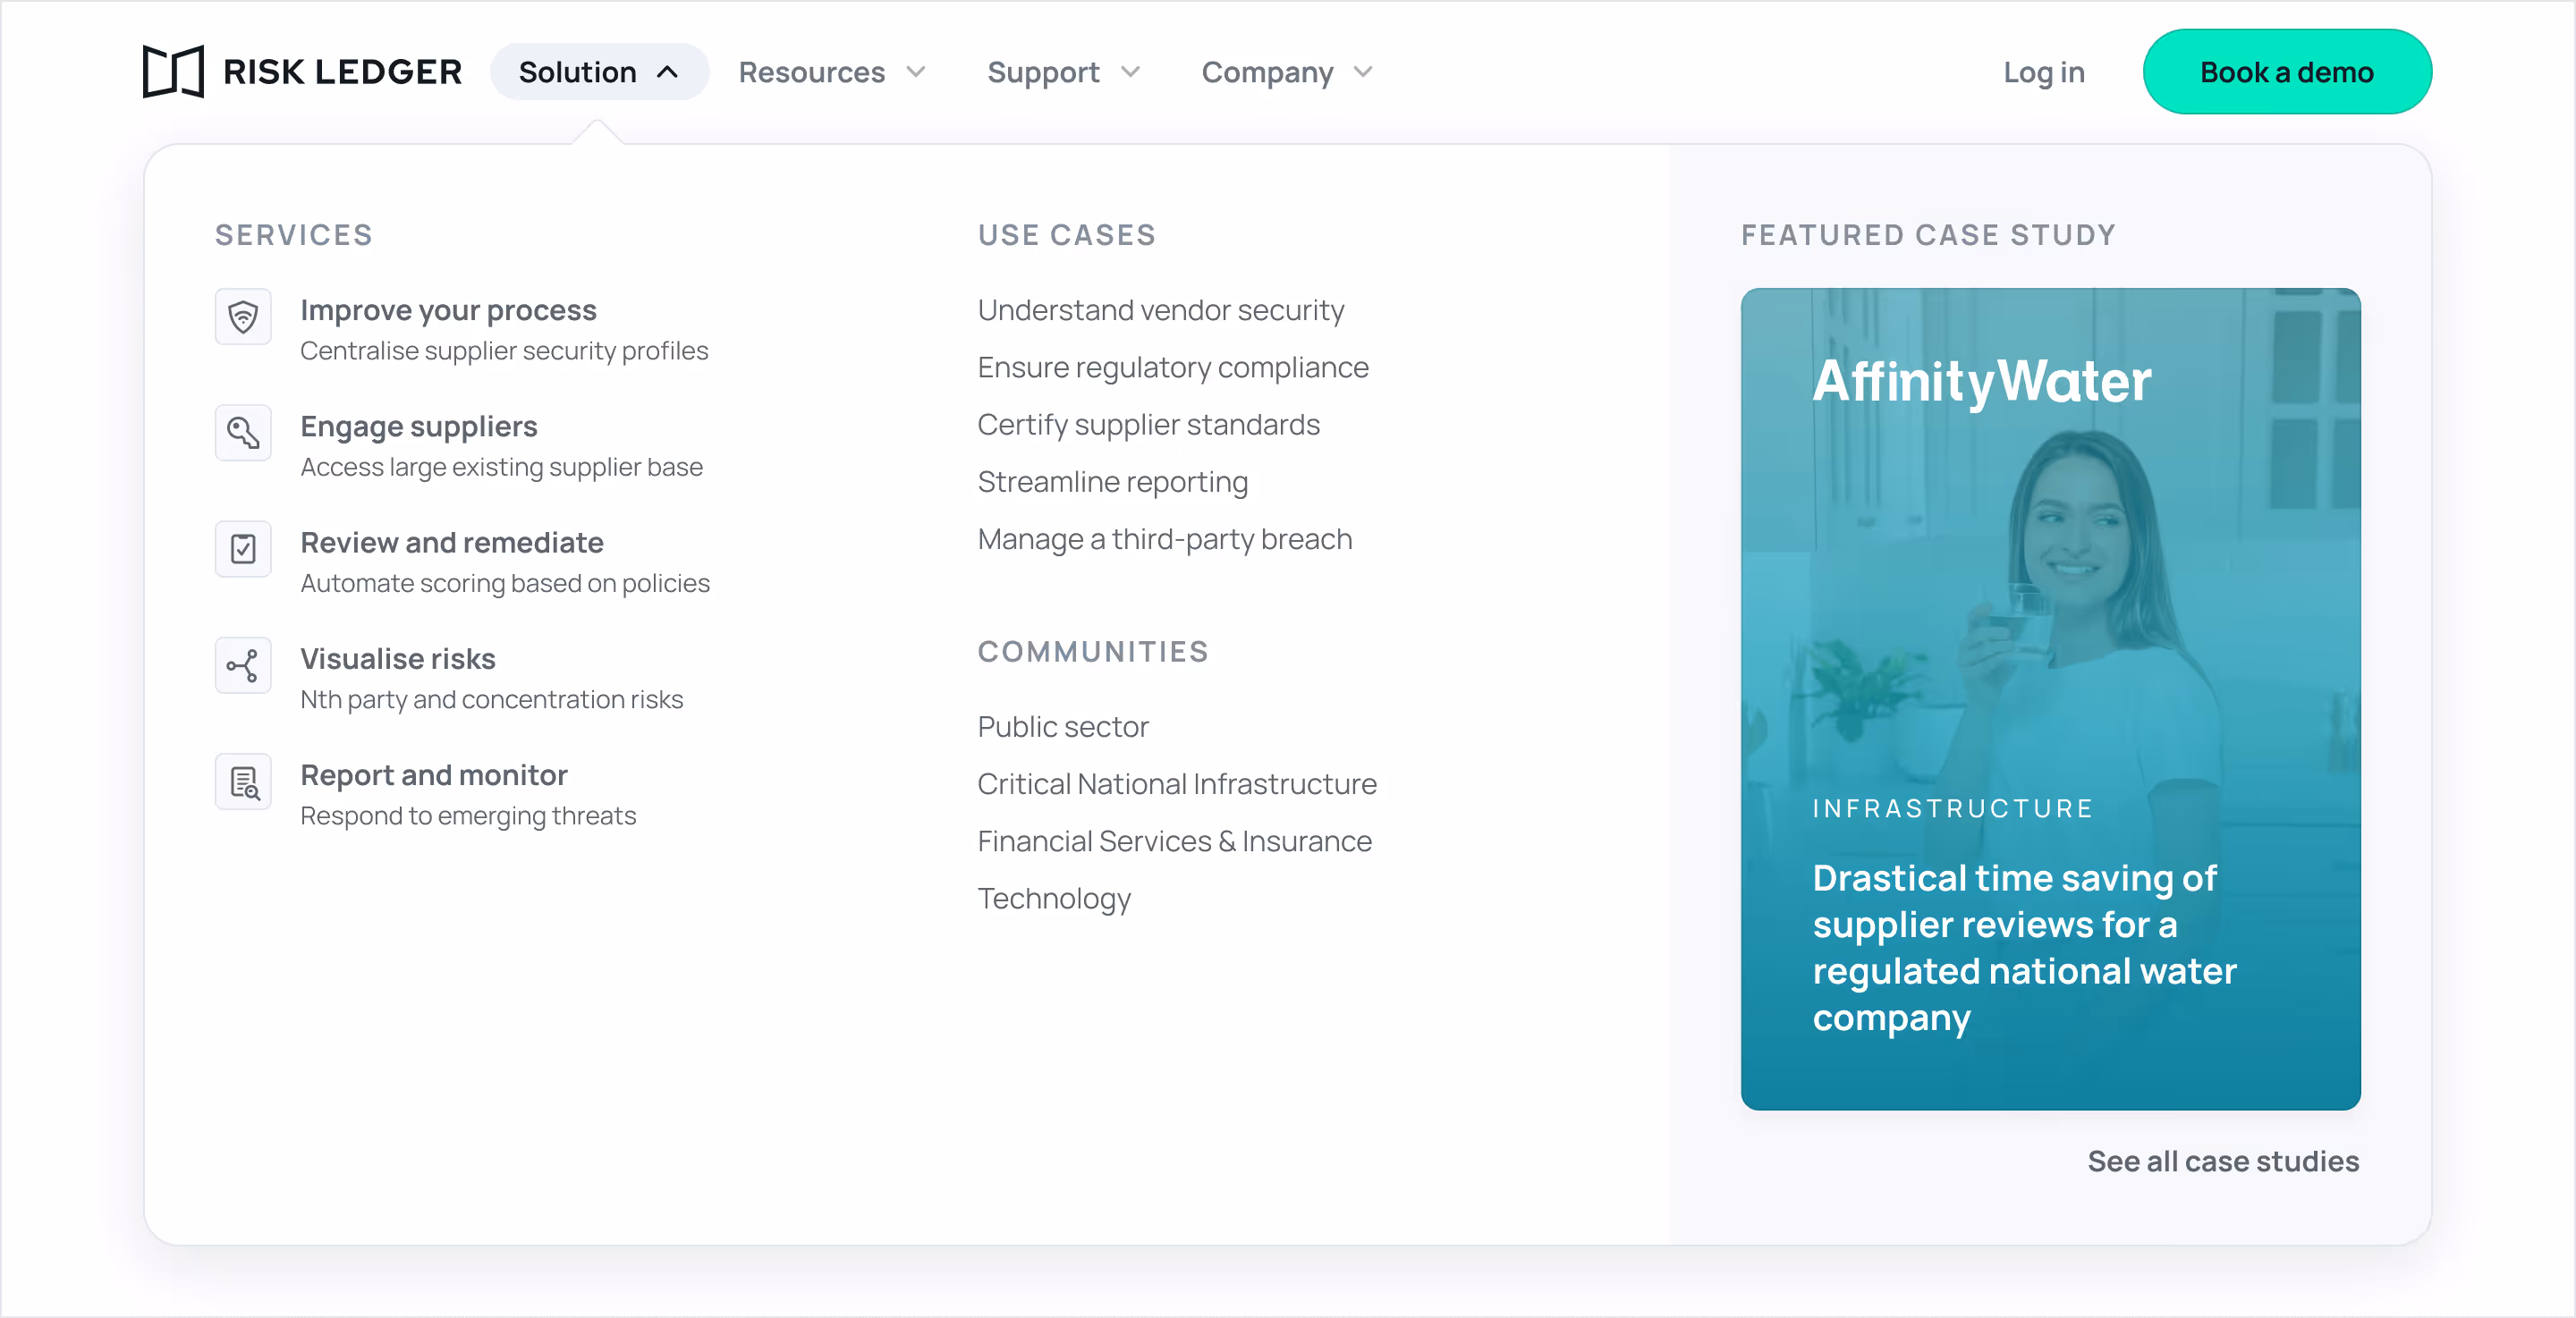Open Critical National Infrastructure community

[1176, 784]
